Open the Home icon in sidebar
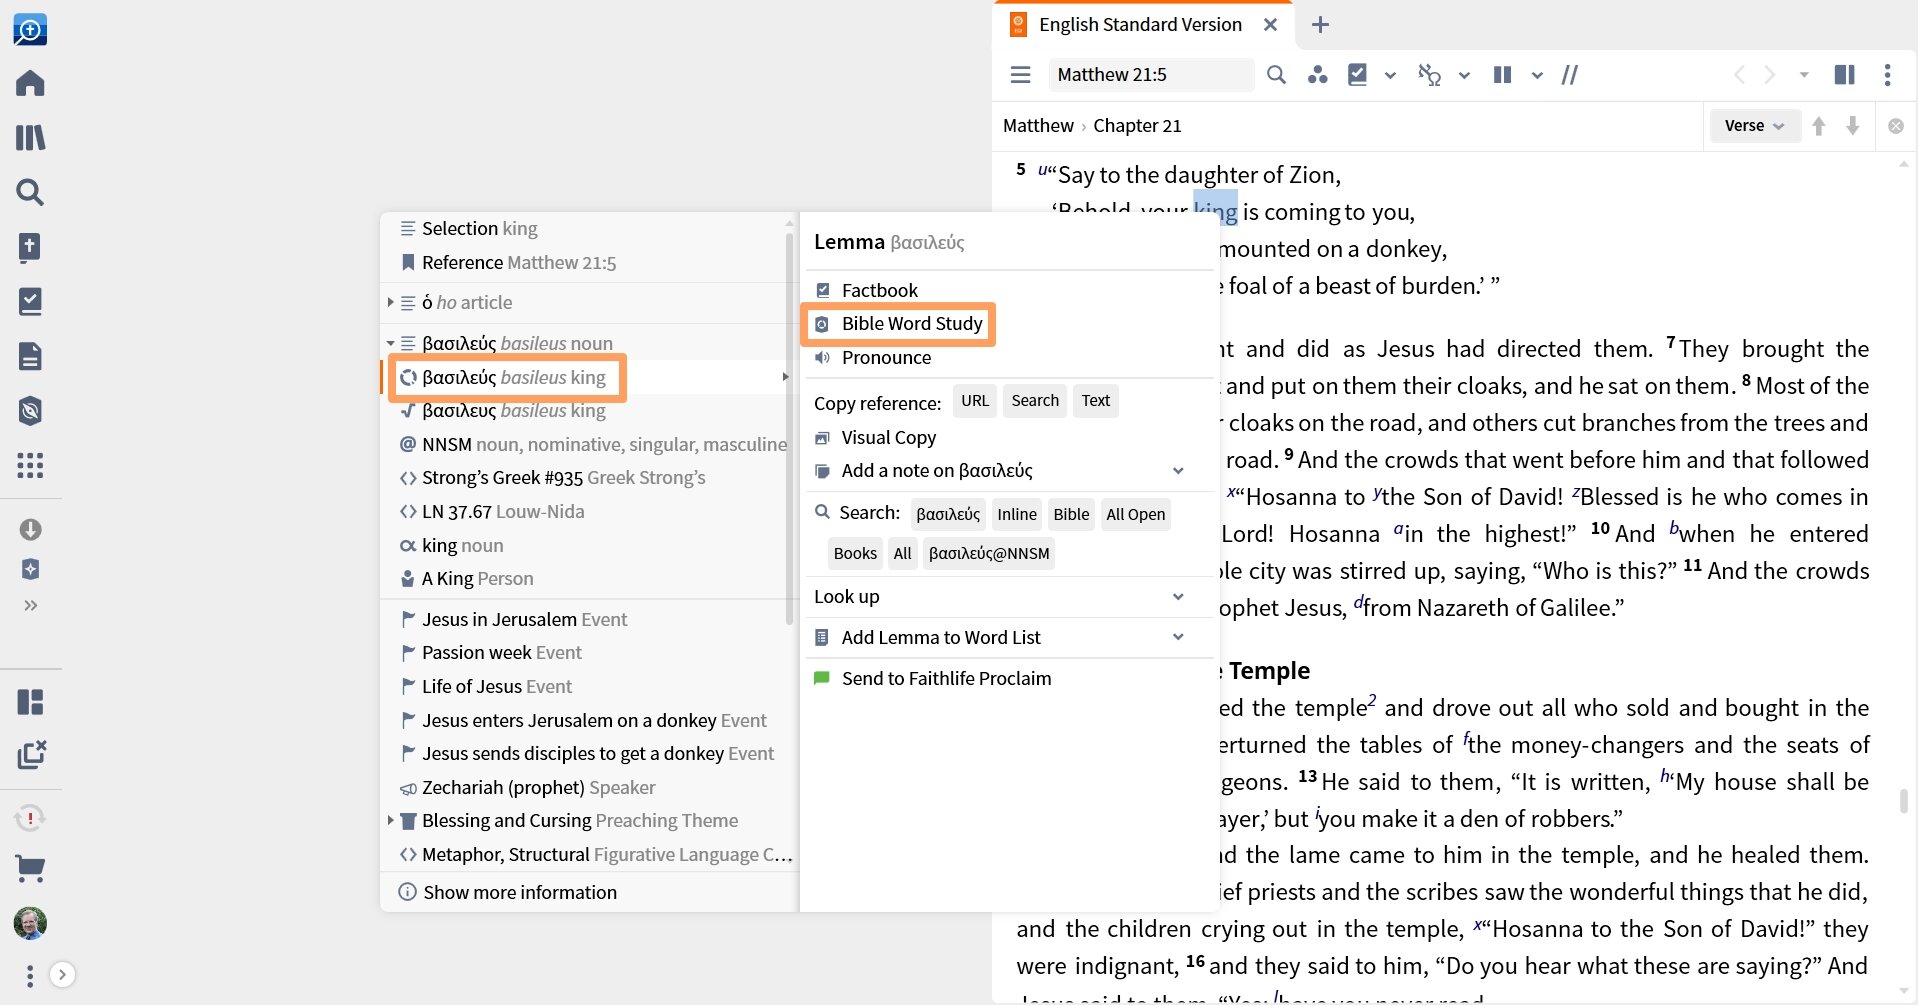This screenshot has width=1918, height=1005. [30, 83]
